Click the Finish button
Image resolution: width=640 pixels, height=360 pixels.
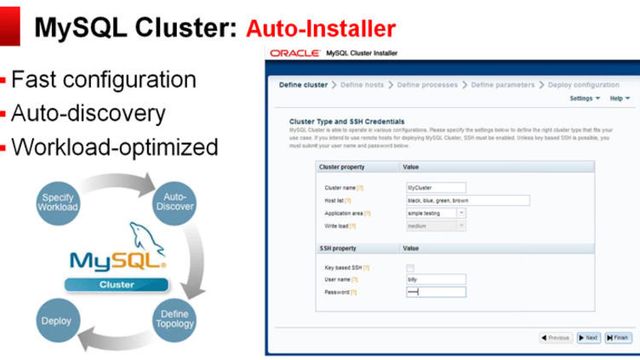pos(618,338)
